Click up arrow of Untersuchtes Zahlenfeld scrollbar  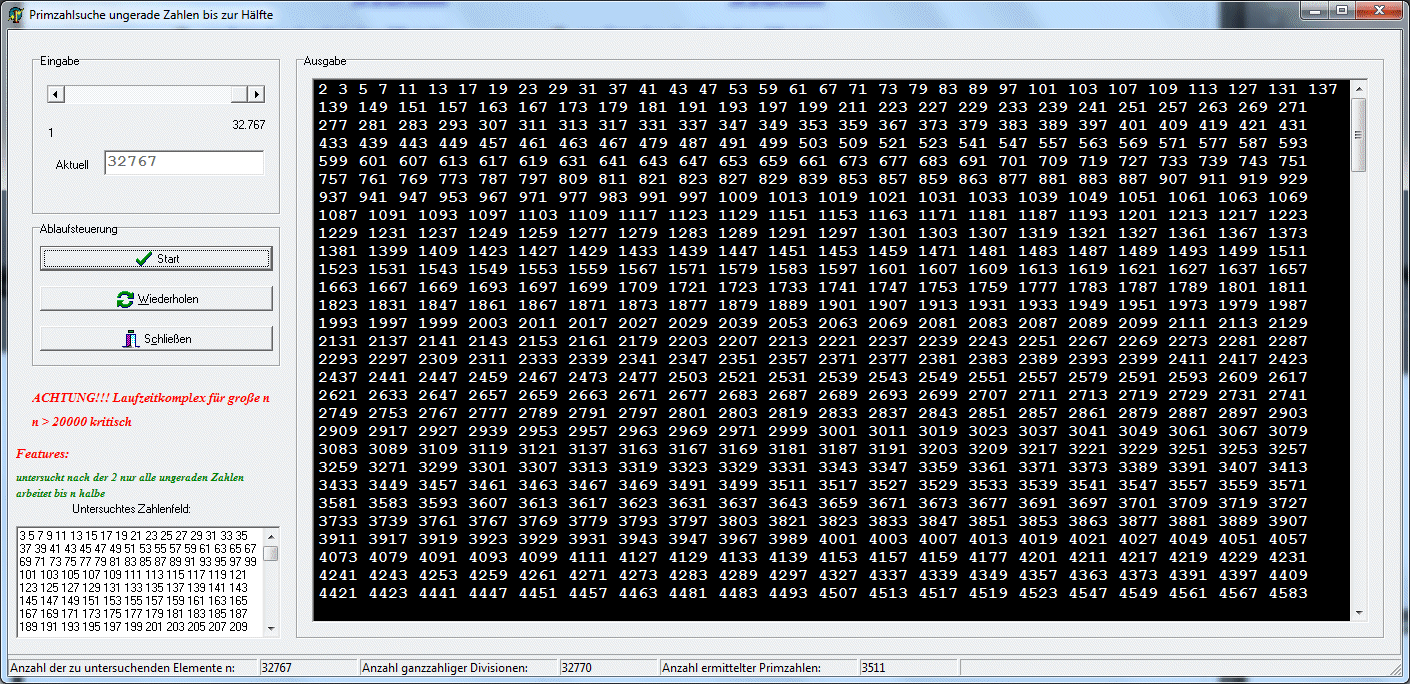click(271, 535)
